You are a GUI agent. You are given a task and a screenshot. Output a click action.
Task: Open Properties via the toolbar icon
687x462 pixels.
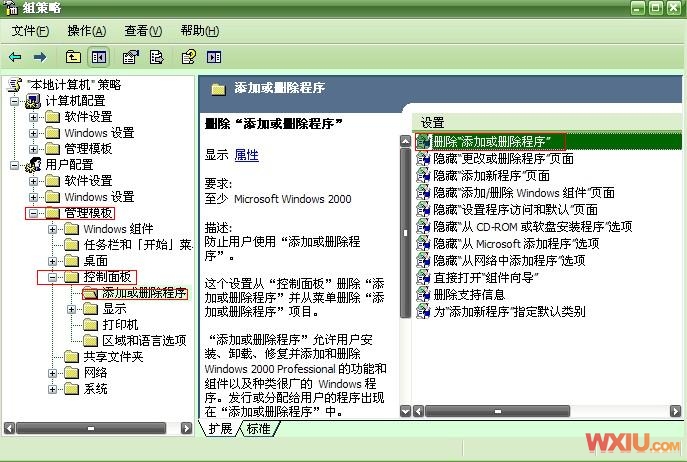[130, 57]
